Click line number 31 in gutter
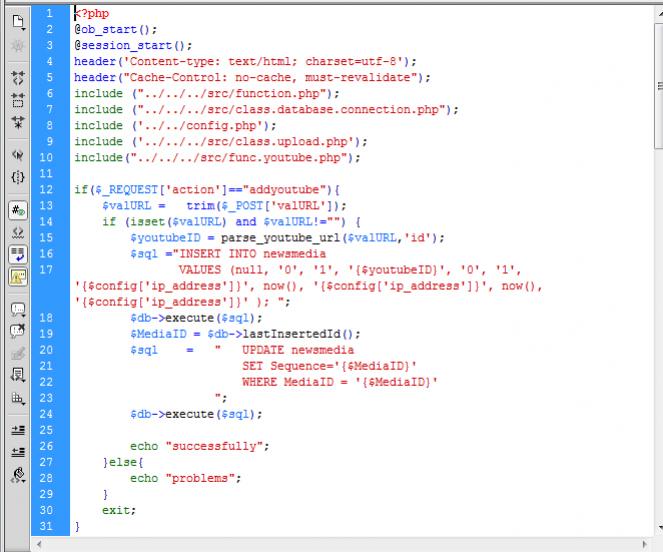The width and height of the screenshot is (663, 552). click(46, 526)
